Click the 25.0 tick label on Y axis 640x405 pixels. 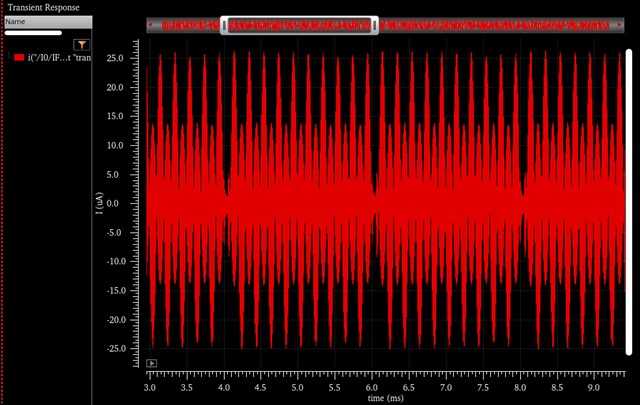(x=113, y=58)
